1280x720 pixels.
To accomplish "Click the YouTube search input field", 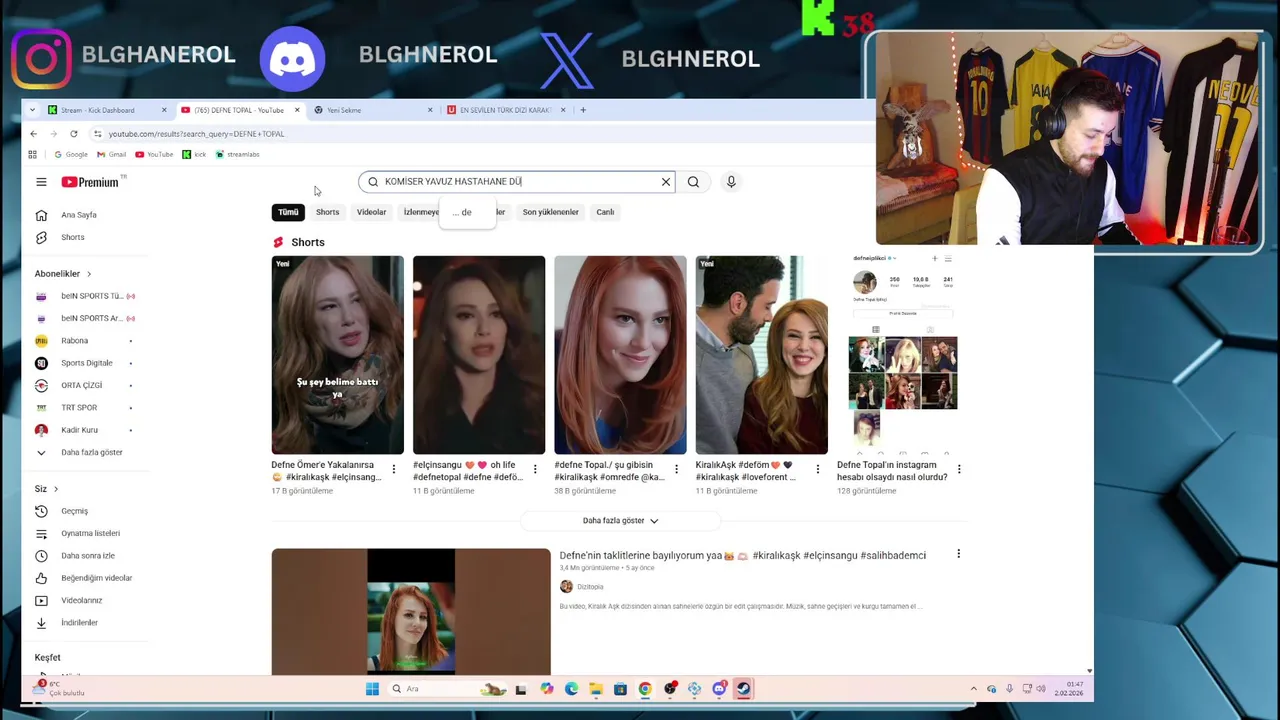I will click(516, 182).
